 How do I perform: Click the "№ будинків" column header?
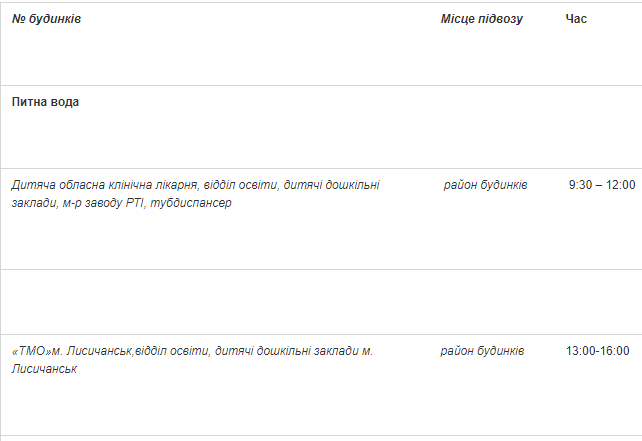coord(46,19)
